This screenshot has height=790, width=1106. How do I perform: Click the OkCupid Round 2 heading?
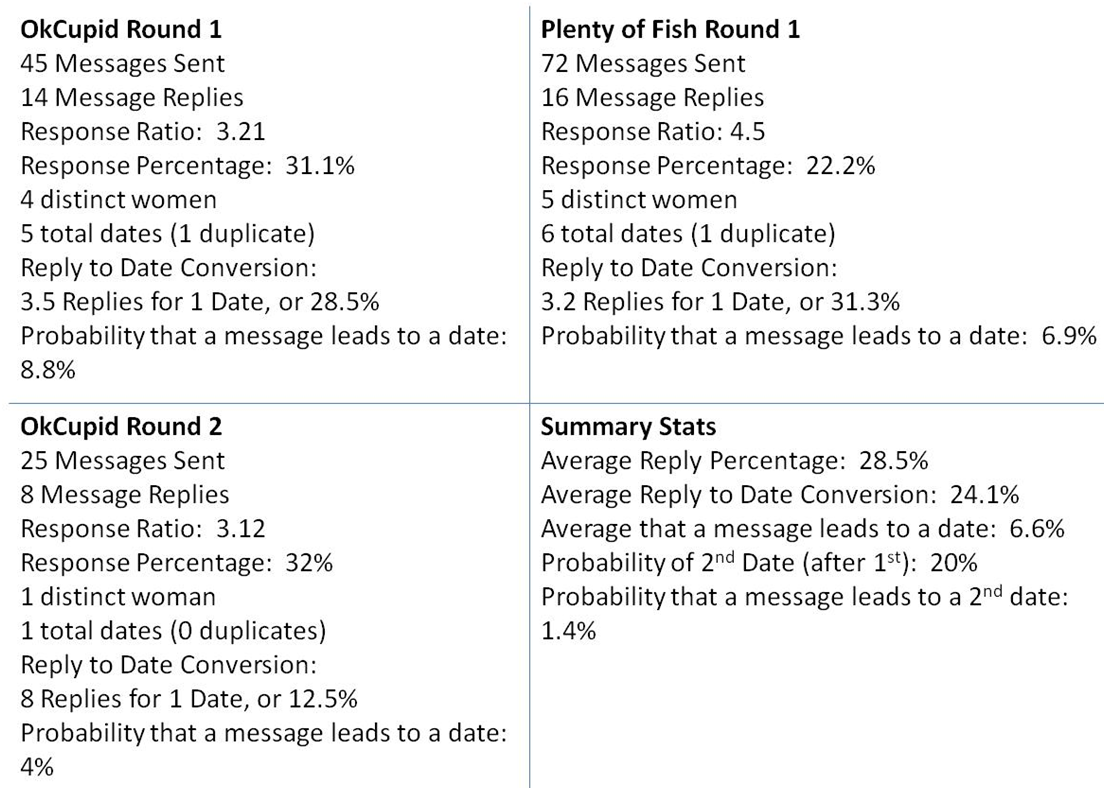pyautogui.click(x=121, y=427)
